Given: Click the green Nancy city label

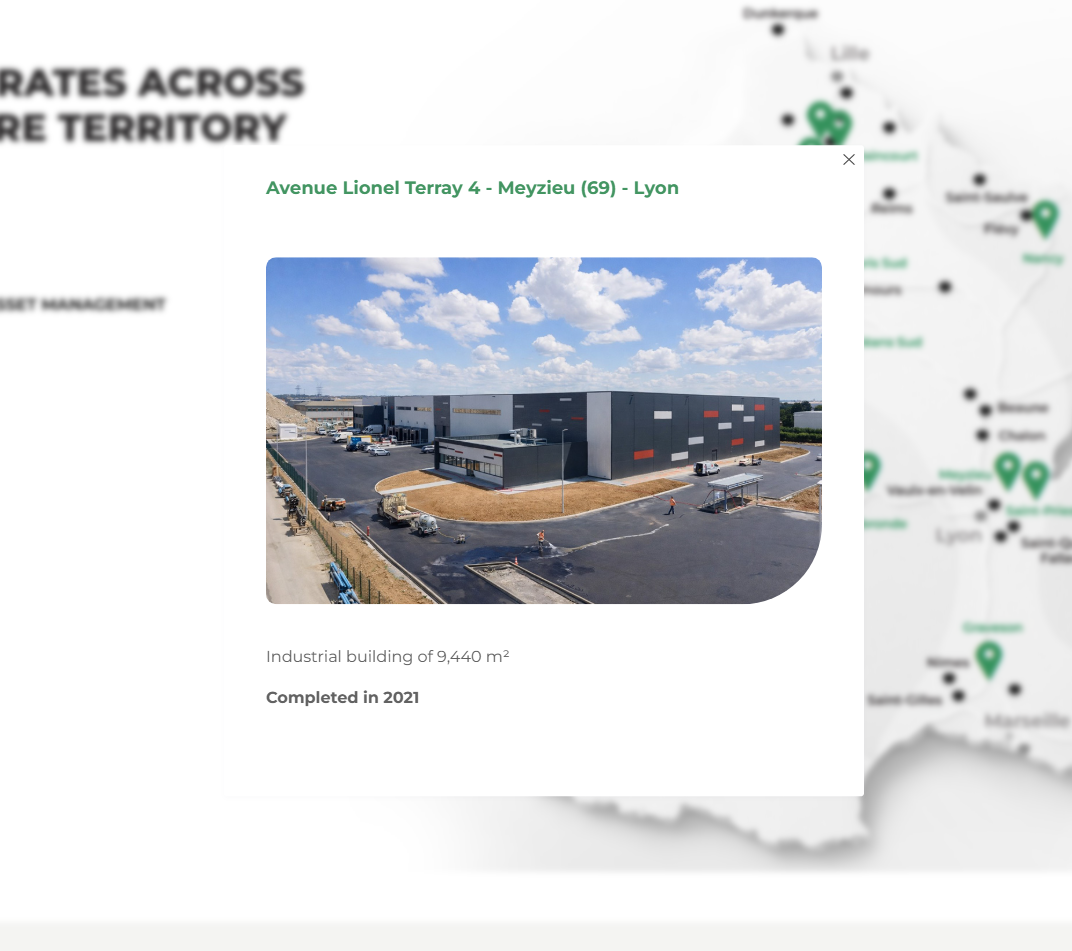Looking at the screenshot, I should point(1042,258).
